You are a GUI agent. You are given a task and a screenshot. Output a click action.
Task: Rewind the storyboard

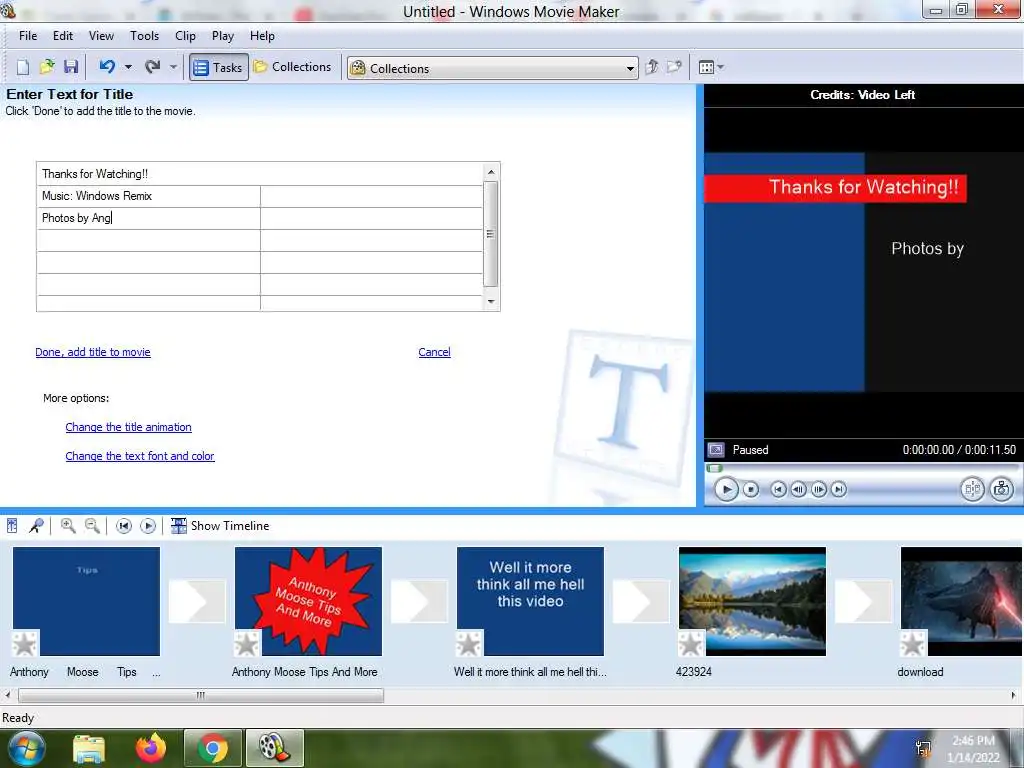(x=123, y=526)
